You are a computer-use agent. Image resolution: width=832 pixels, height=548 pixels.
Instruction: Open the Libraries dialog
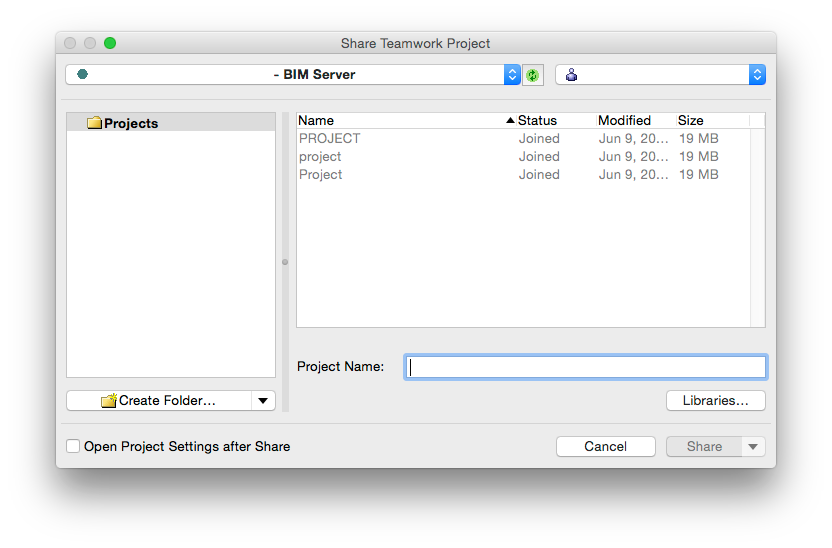point(716,401)
